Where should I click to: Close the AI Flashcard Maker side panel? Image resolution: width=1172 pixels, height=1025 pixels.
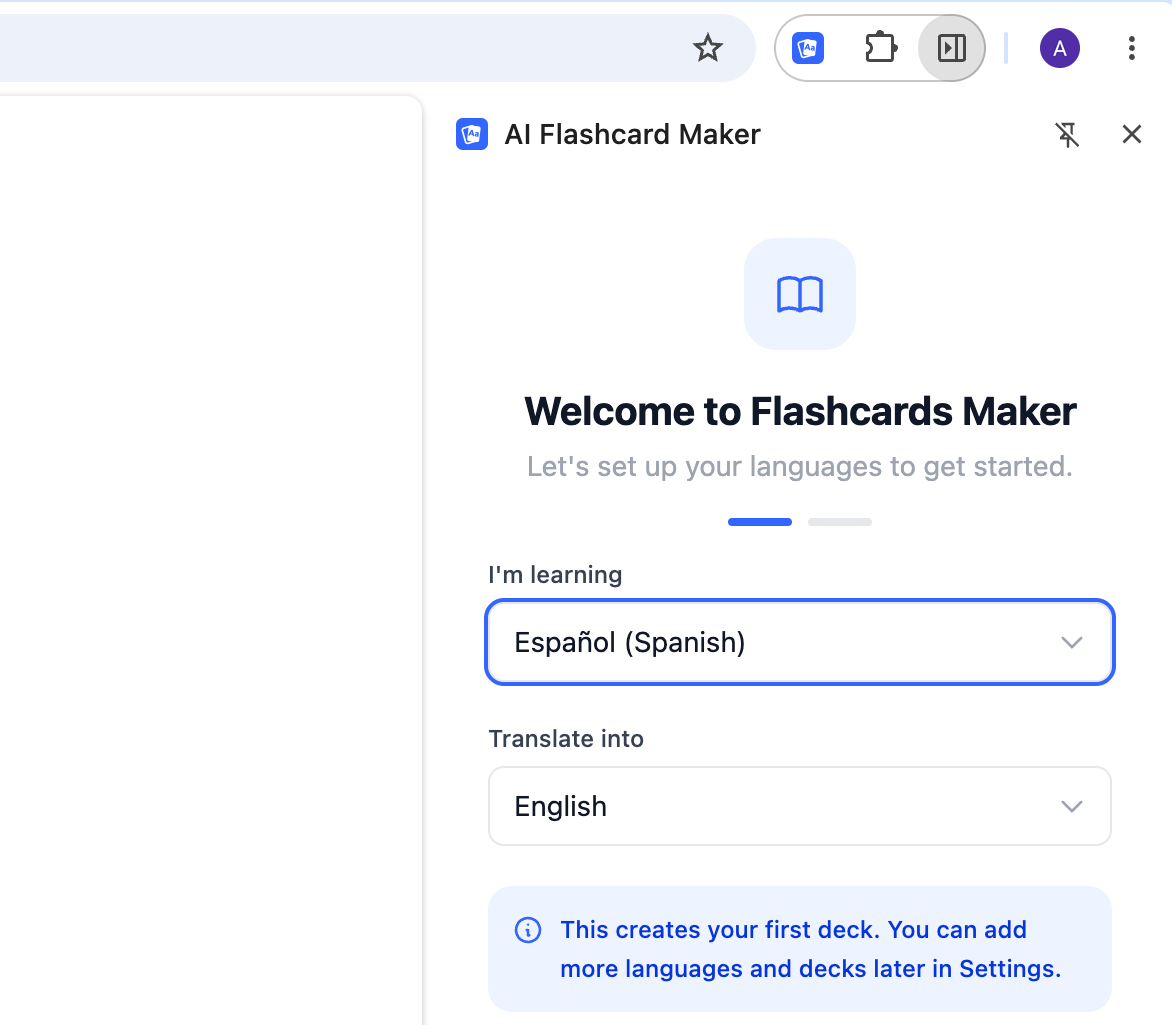1132,135
